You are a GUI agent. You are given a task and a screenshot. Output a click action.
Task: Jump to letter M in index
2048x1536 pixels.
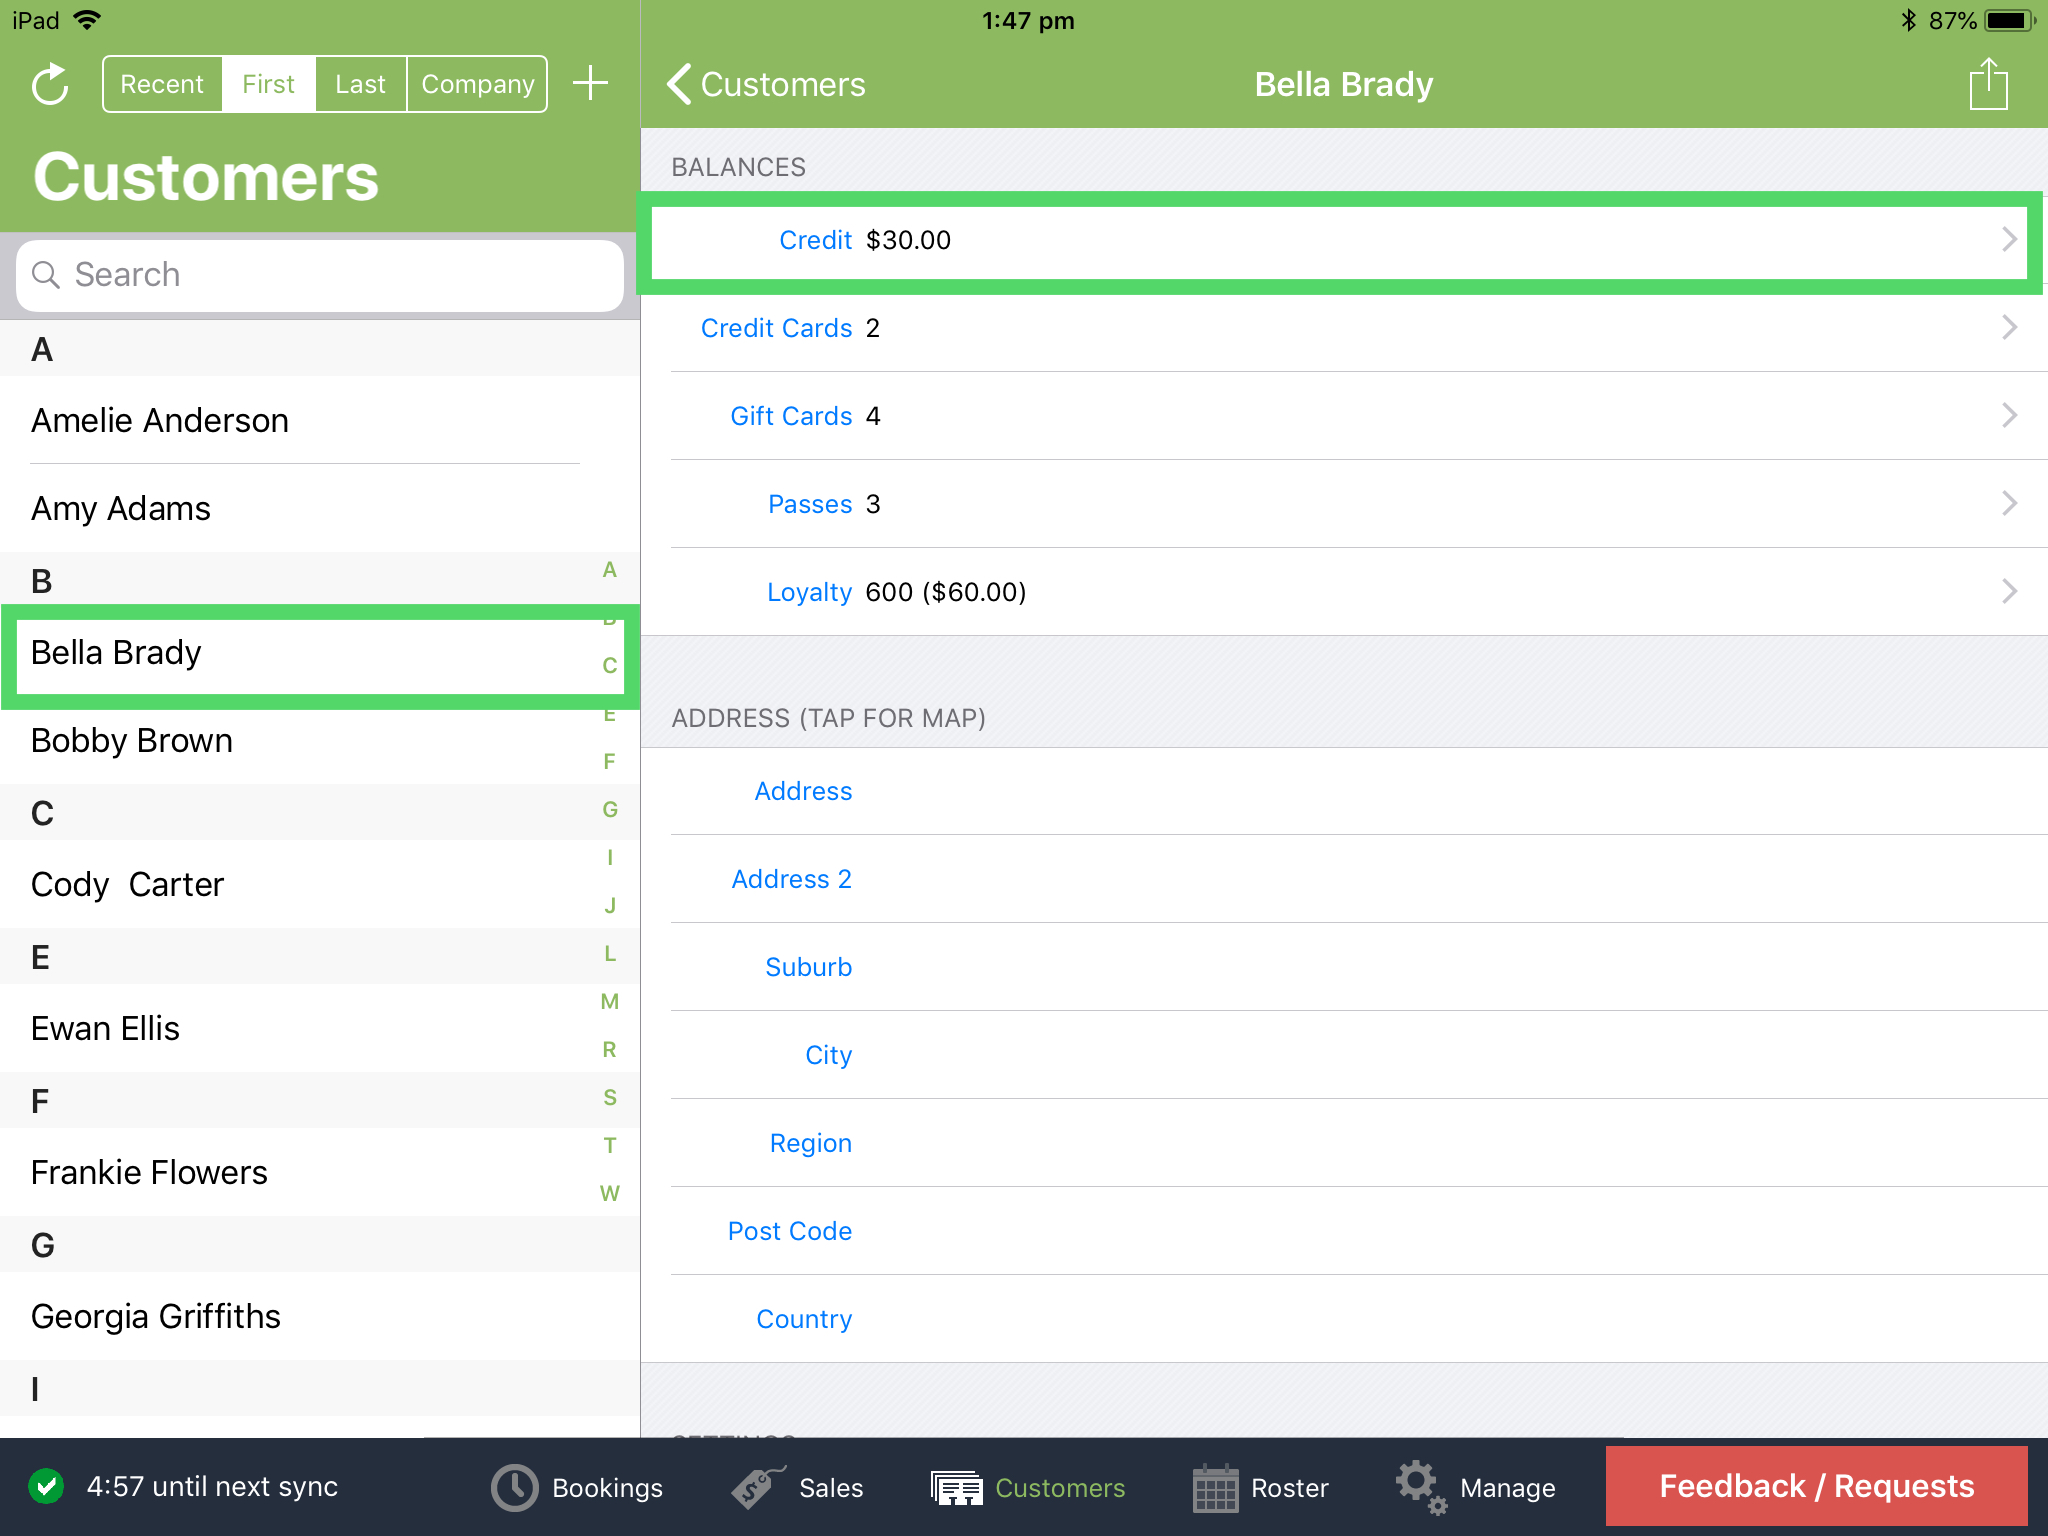pyautogui.click(x=609, y=1002)
